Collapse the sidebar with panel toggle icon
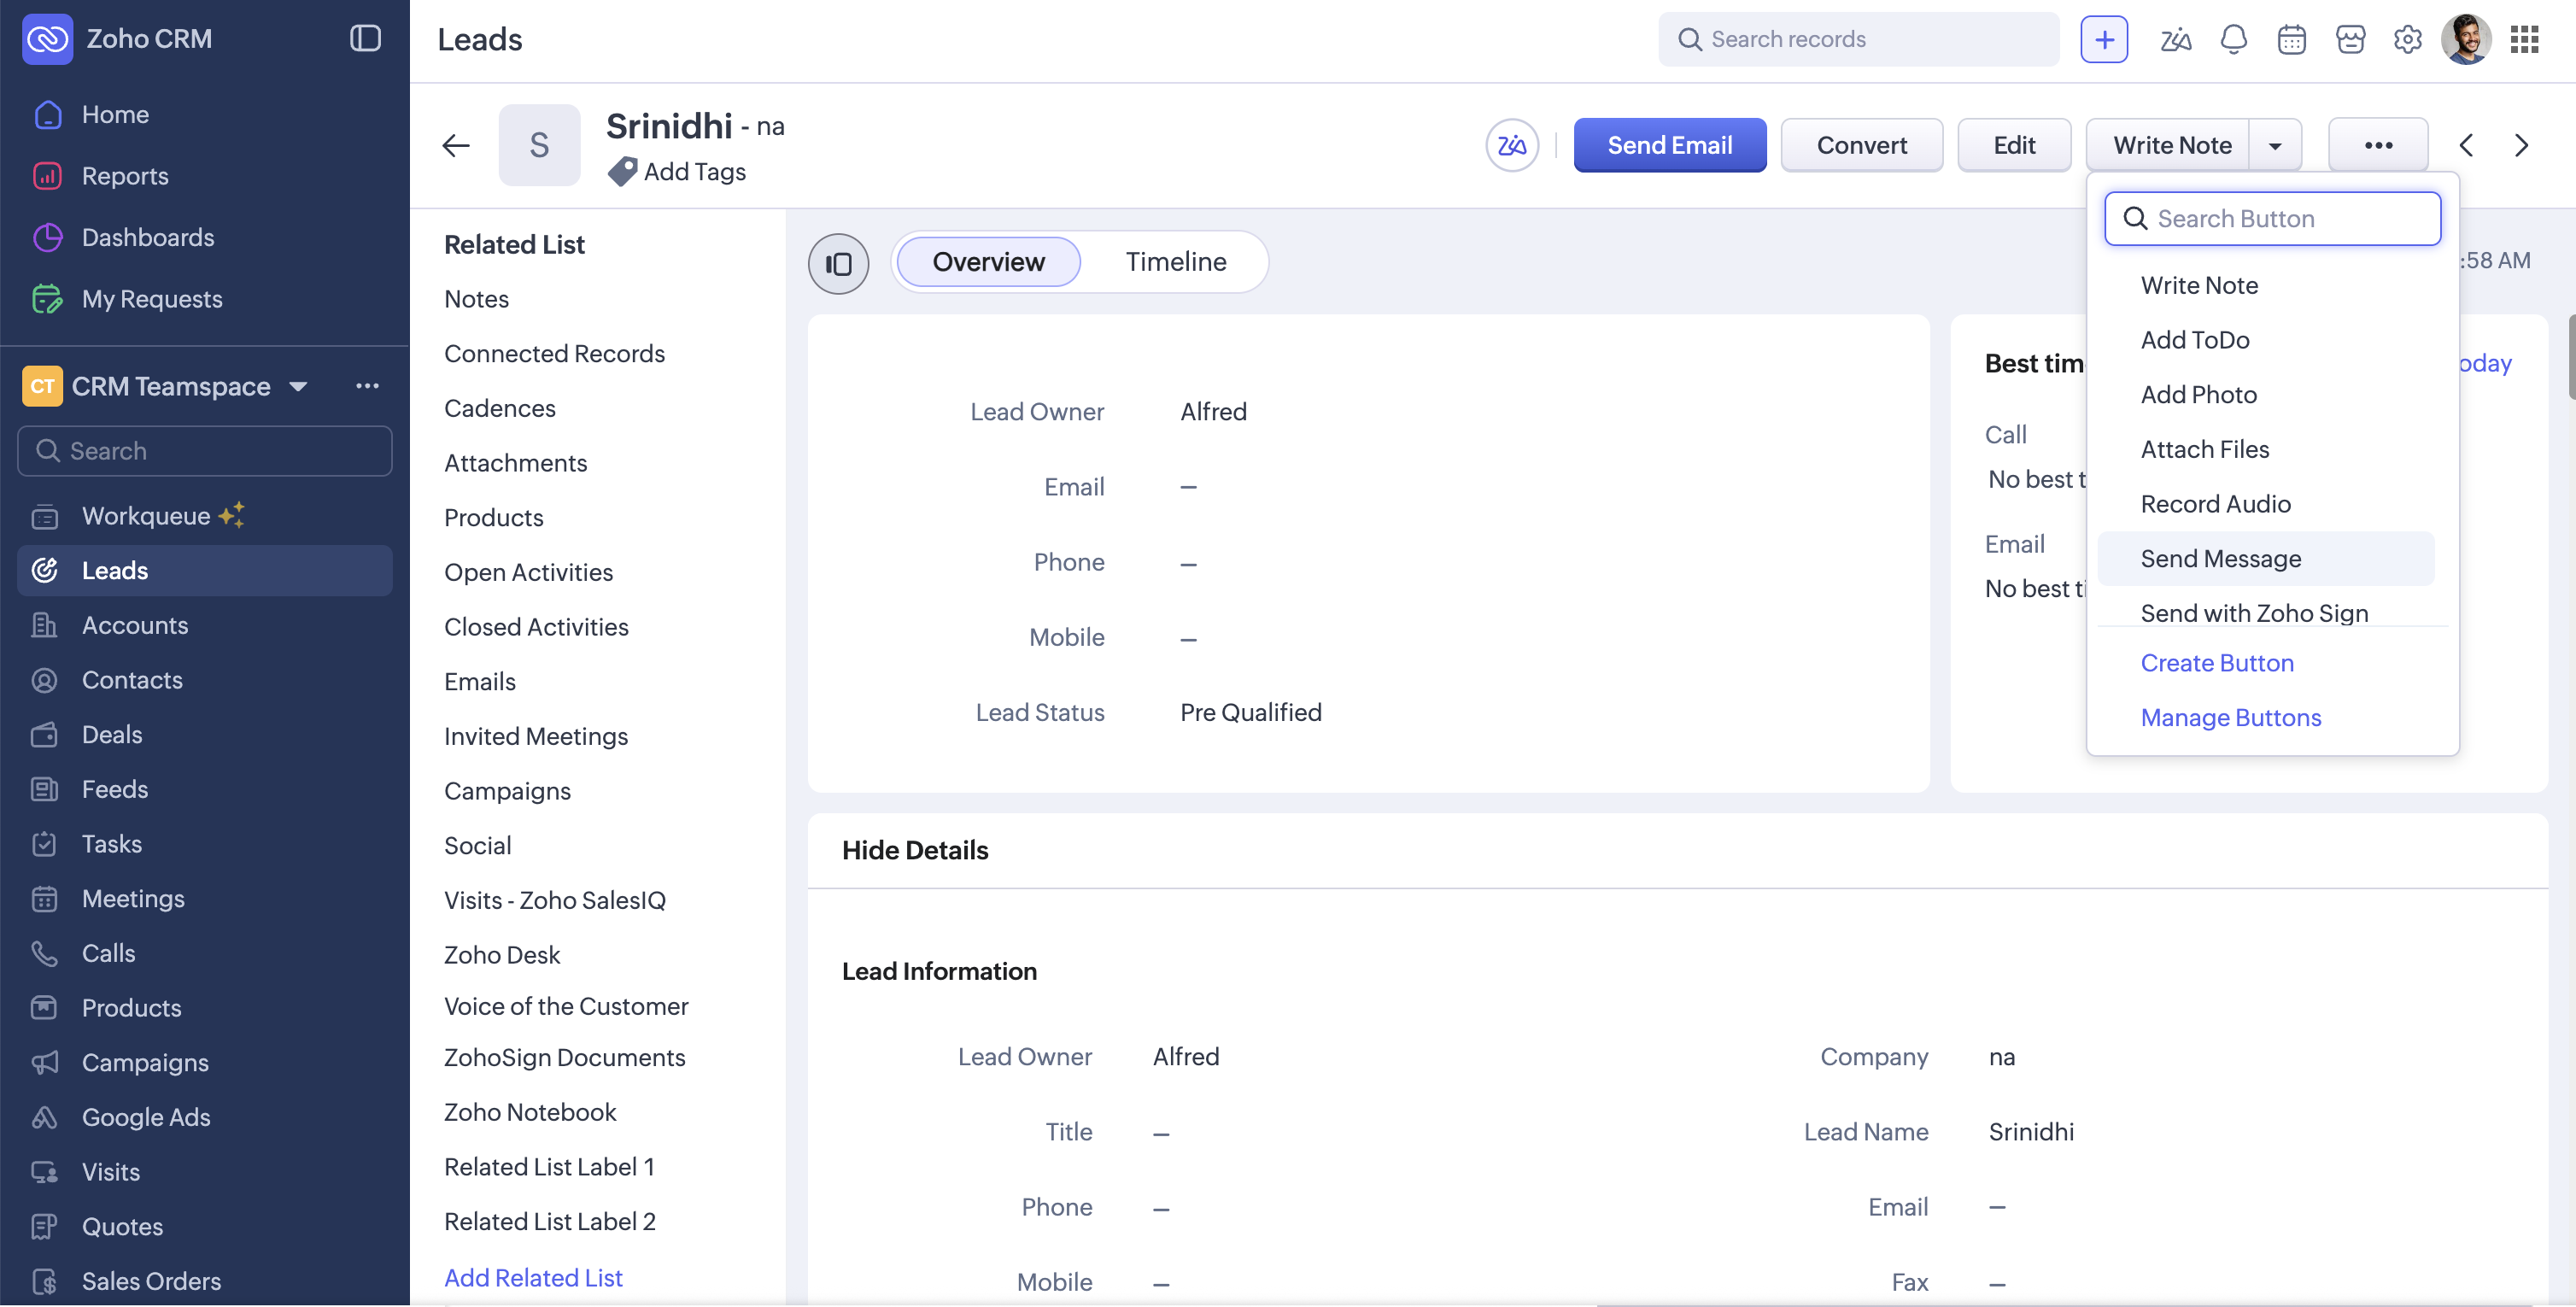This screenshot has width=2576, height=1307. coord(365,38)
